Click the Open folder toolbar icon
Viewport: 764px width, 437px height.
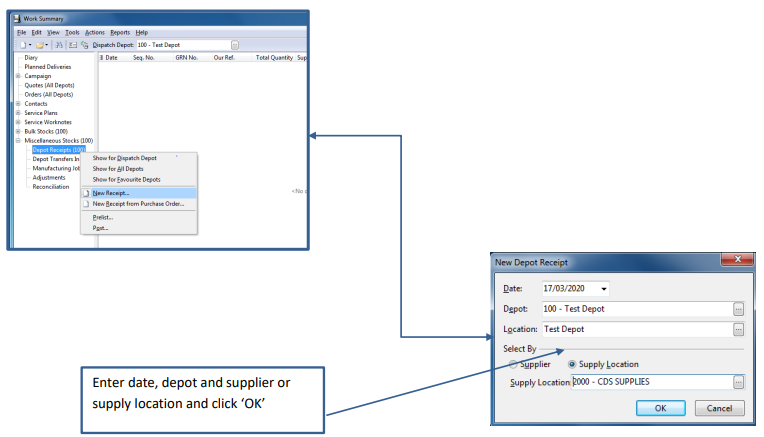click(40, 45)
